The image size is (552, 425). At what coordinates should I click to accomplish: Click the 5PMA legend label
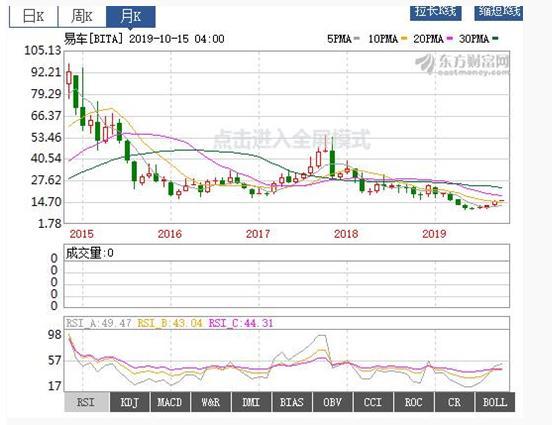(340, 39)
